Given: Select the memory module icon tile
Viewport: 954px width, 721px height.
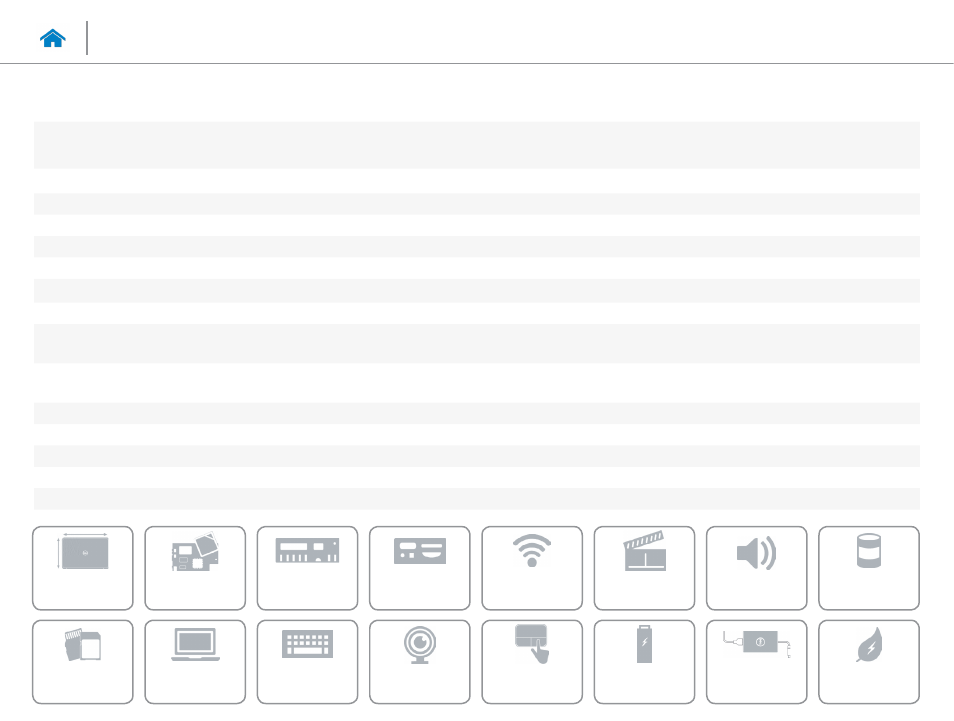Looking at the screenshot, I should pos(307,568).
